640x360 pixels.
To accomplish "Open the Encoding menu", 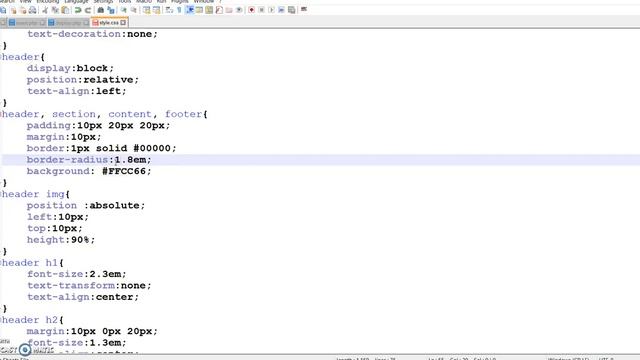I will tap(48, 1).
